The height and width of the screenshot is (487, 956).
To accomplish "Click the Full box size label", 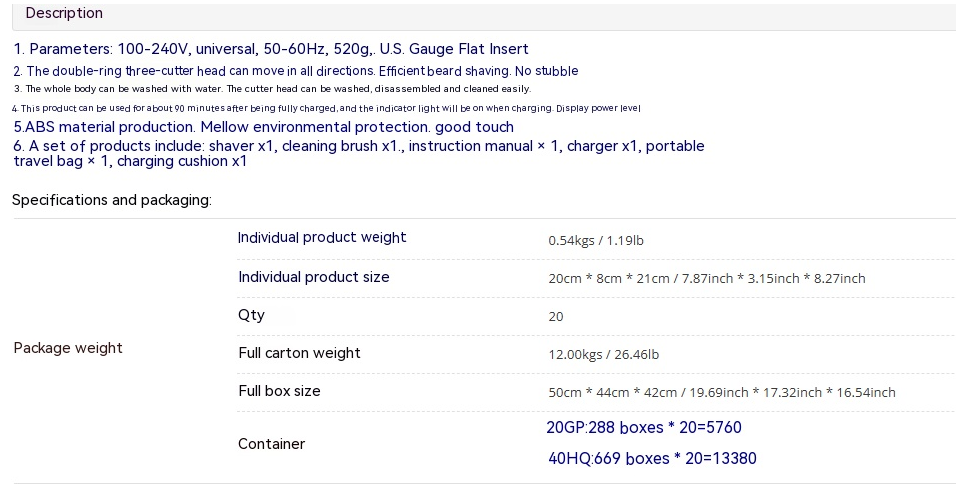I will [279, 391].
